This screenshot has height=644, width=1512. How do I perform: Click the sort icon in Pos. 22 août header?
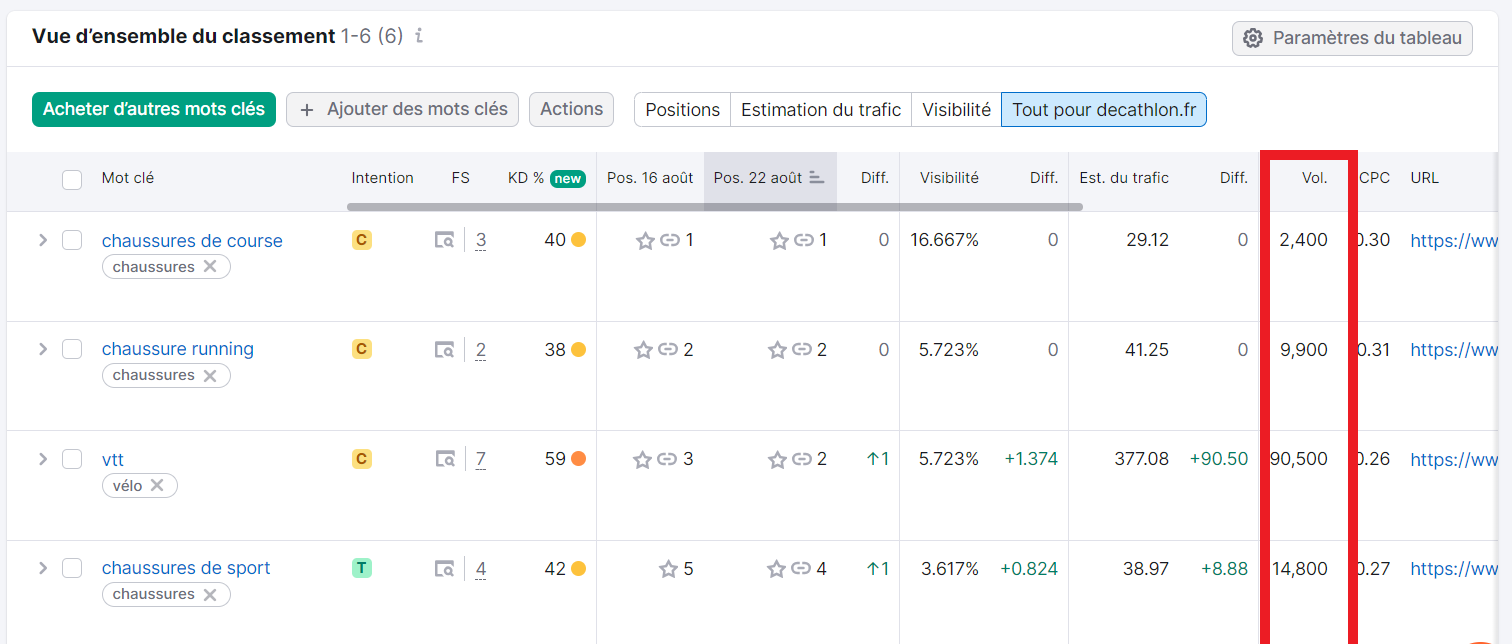[x=817, y=178]
